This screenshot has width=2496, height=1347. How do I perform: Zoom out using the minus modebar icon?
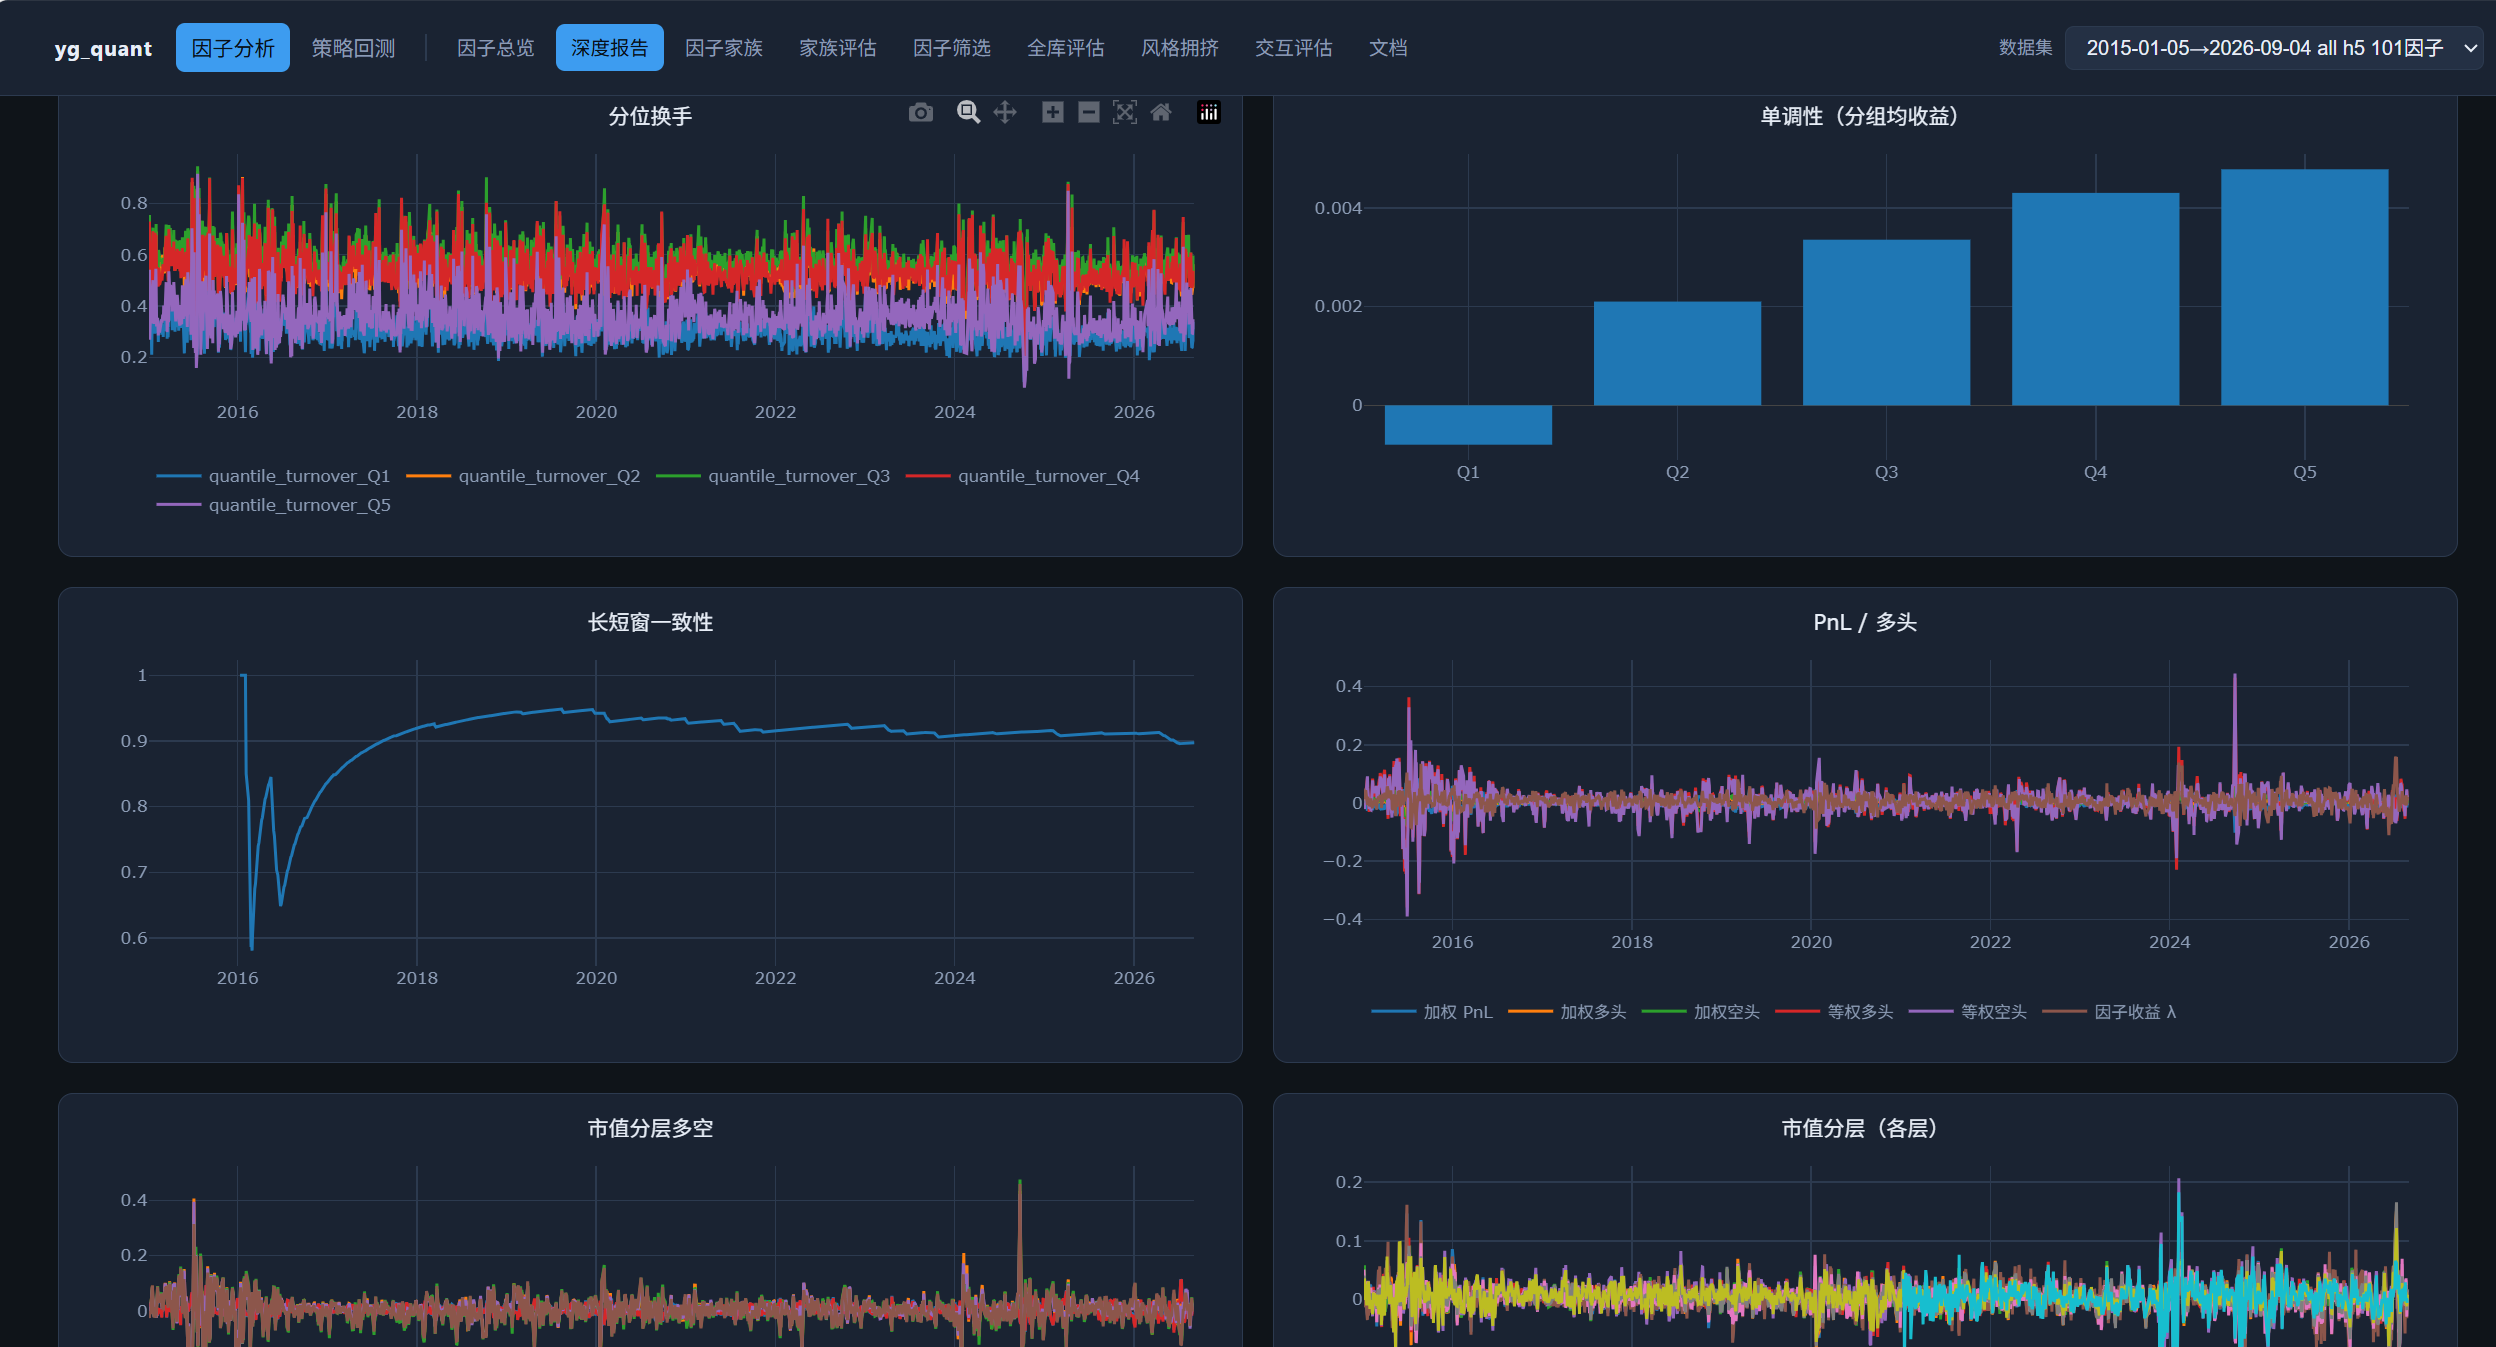tap(1089, 113)
